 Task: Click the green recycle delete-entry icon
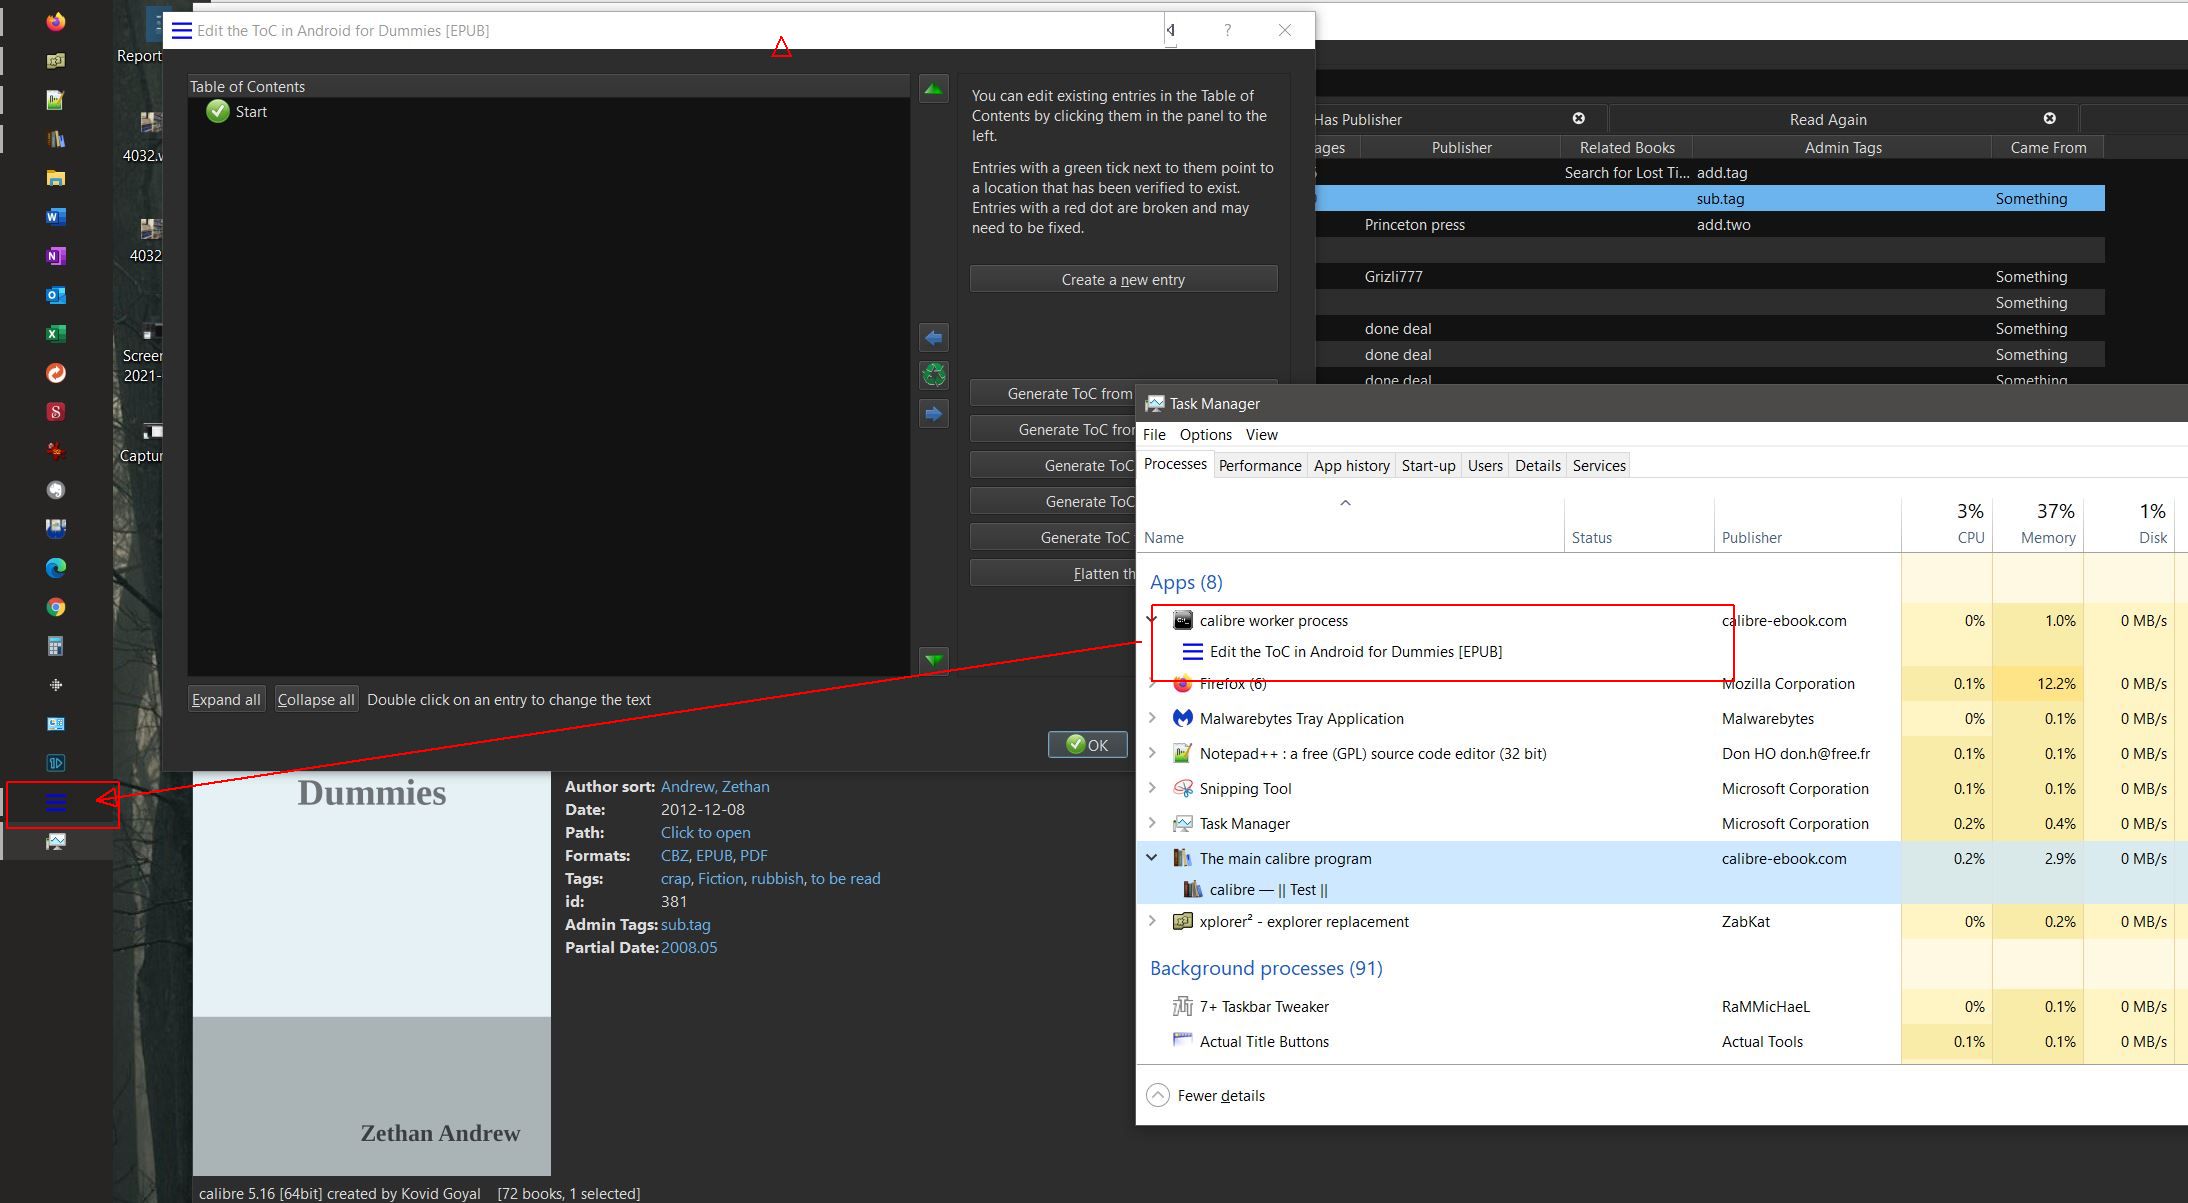tap(933, 375)
